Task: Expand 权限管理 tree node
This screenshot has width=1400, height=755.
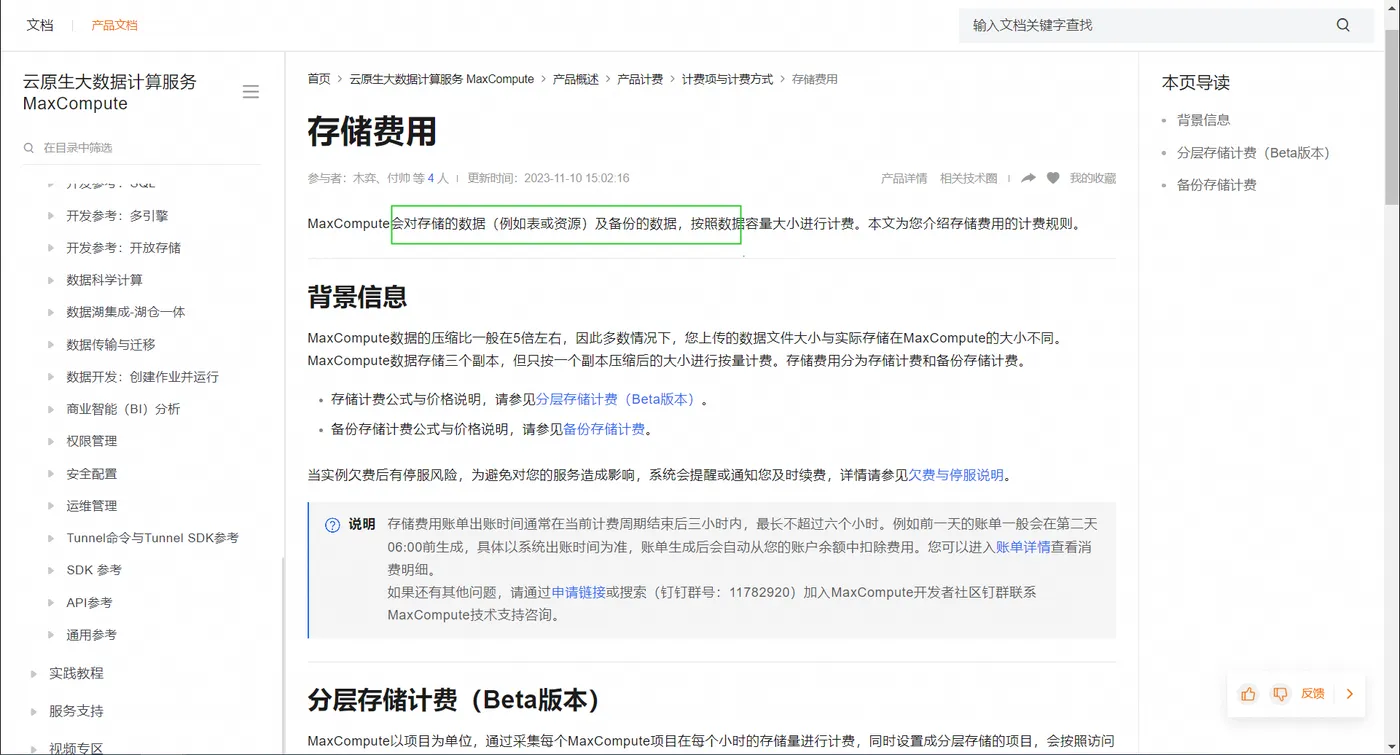Action: (51, 441)
